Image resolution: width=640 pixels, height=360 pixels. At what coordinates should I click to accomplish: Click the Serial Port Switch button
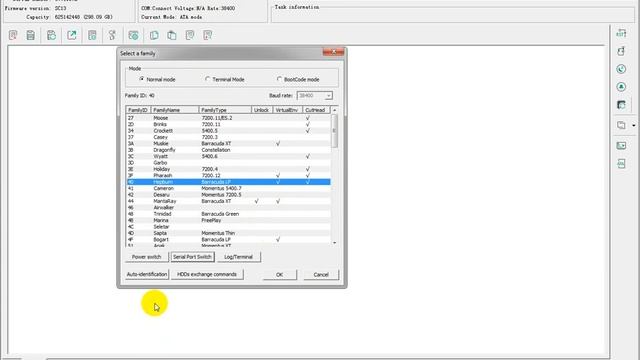coord(192,257)
